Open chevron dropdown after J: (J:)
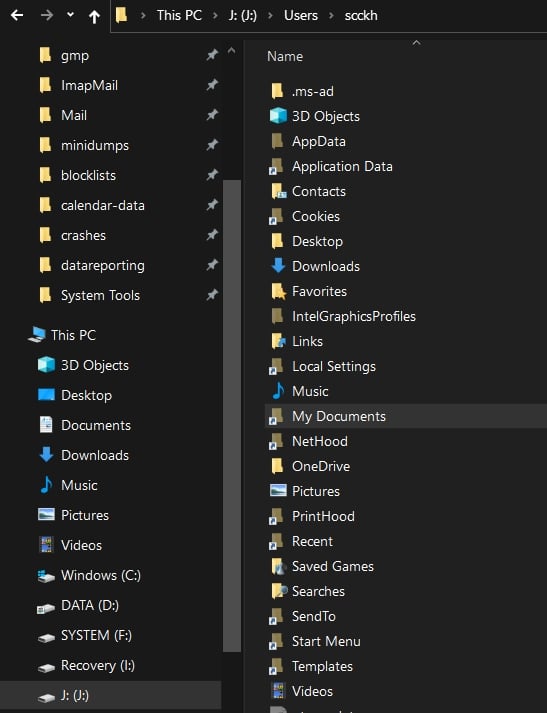This screenshot has height=713, width=547. 271,15
